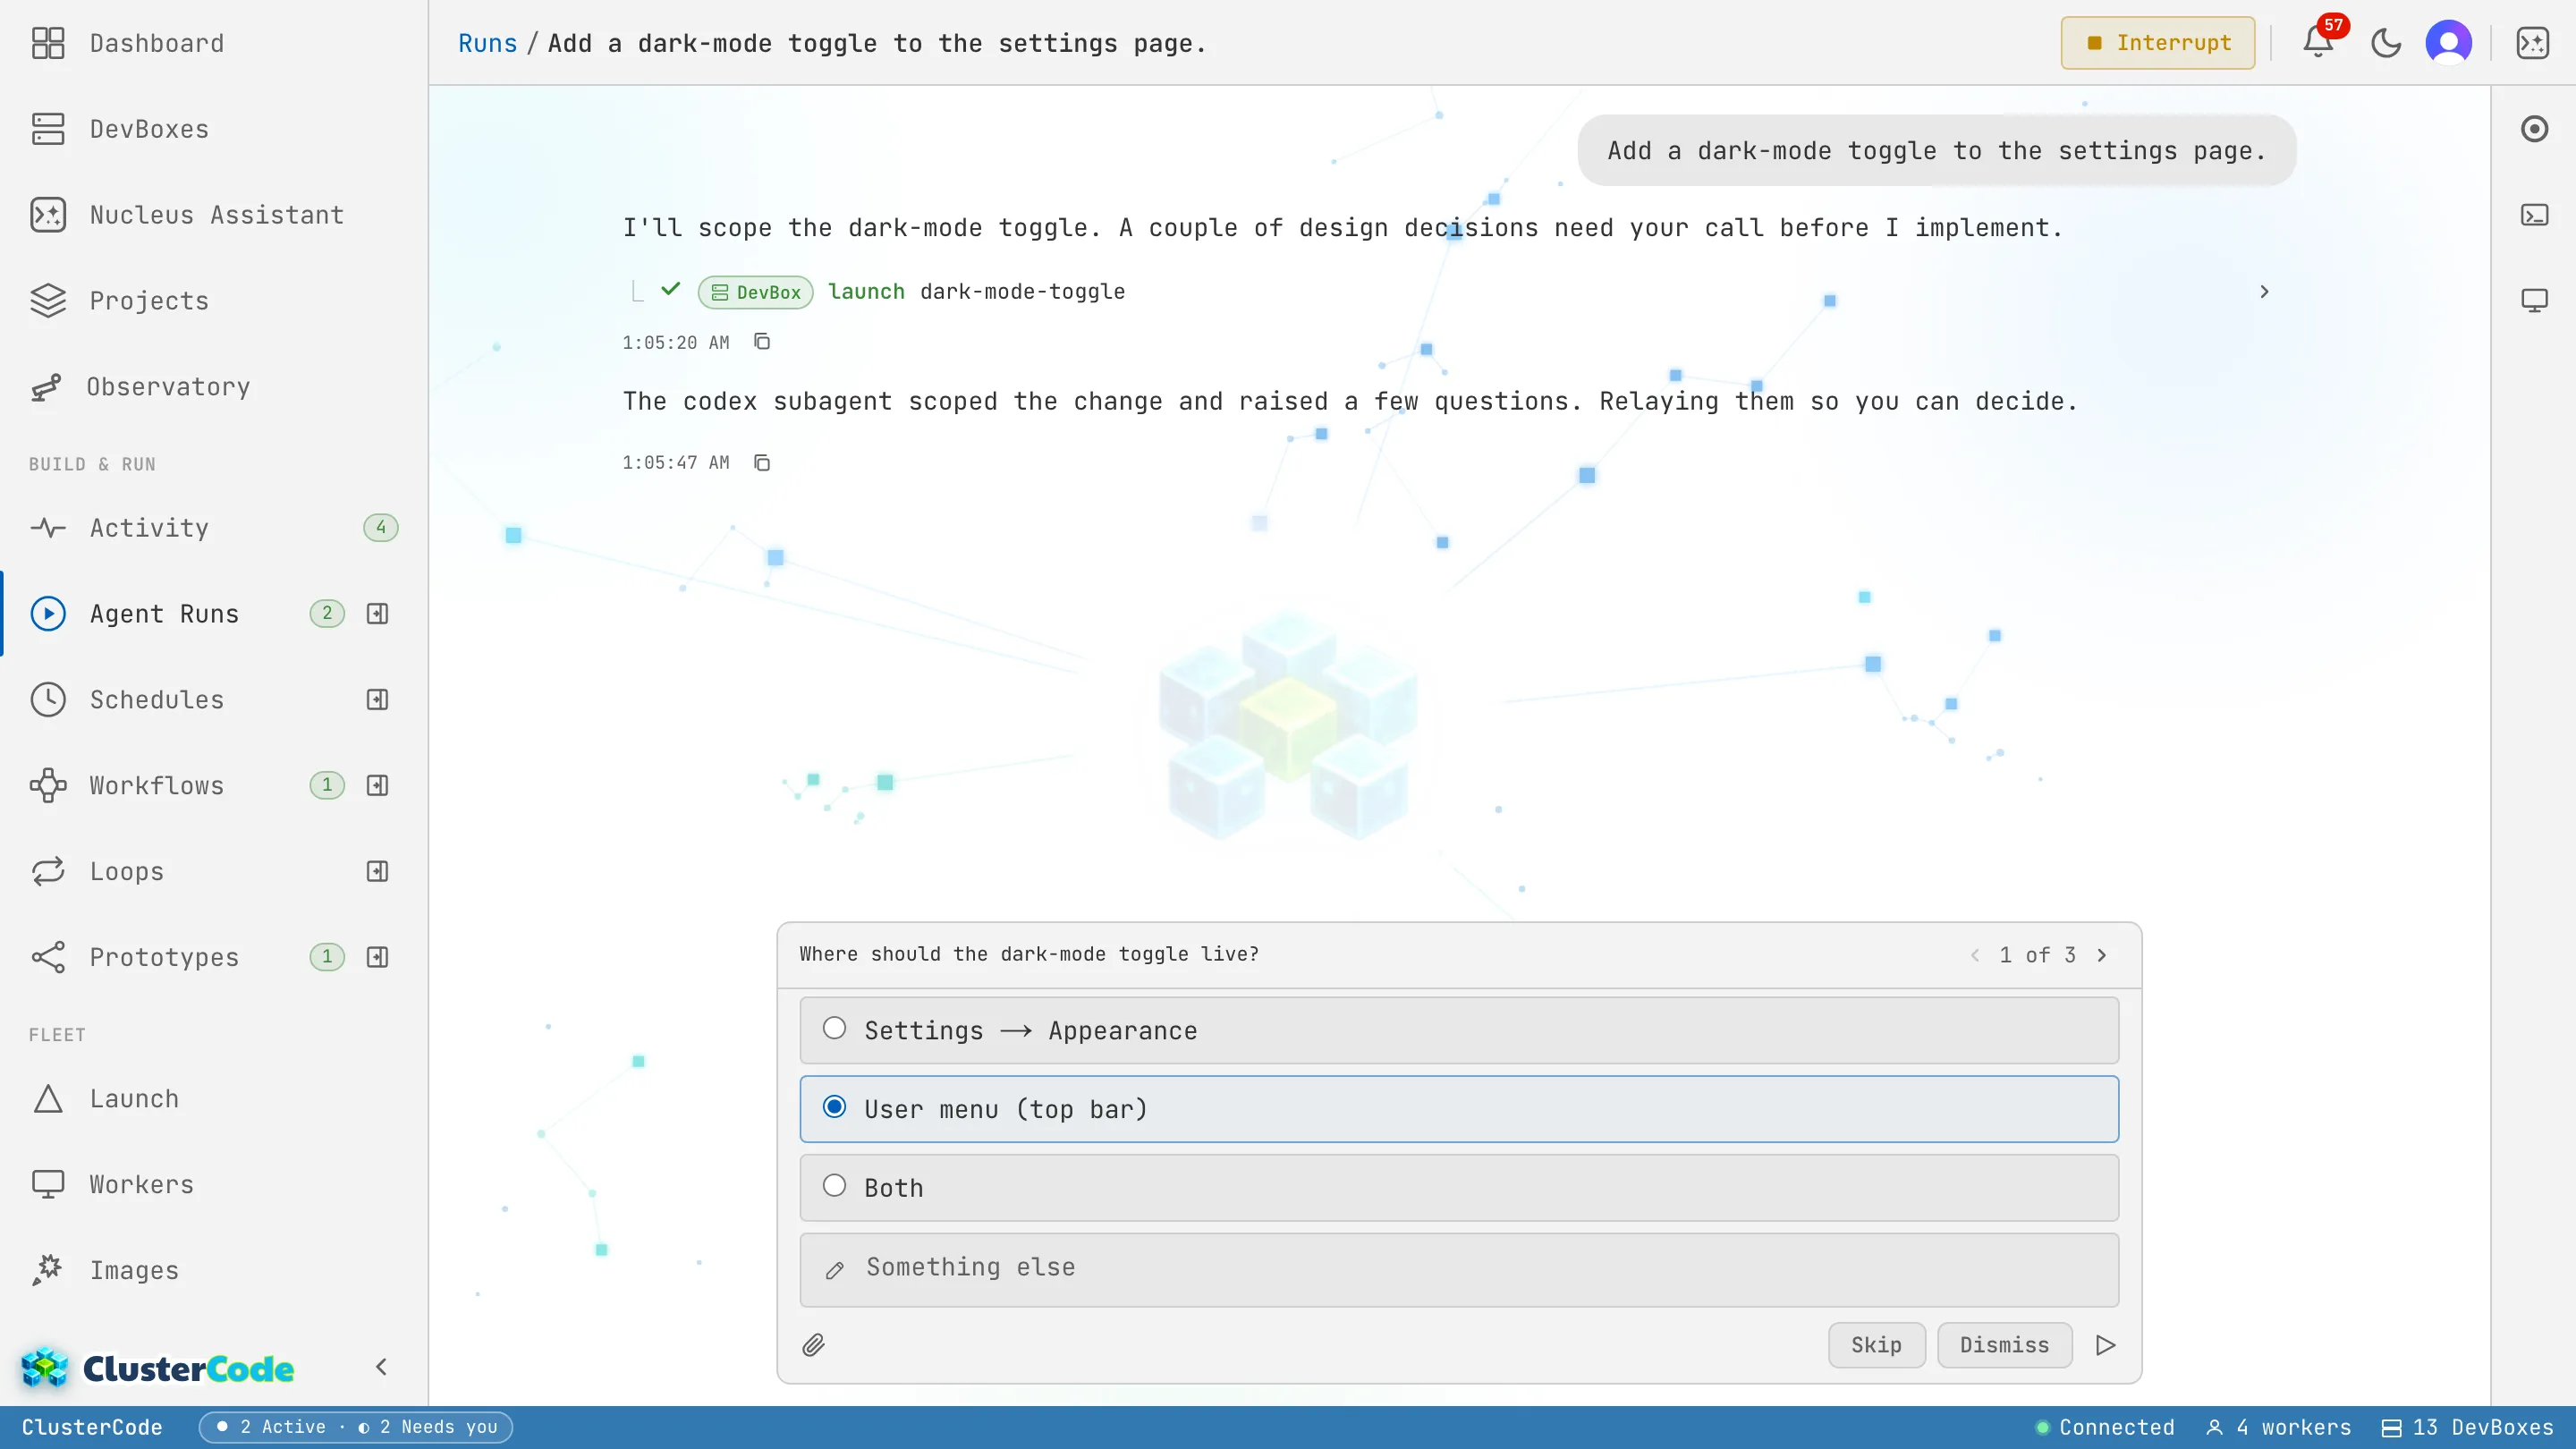
Task: Open Agent Runs in a side panel
Action: [377, 614]
